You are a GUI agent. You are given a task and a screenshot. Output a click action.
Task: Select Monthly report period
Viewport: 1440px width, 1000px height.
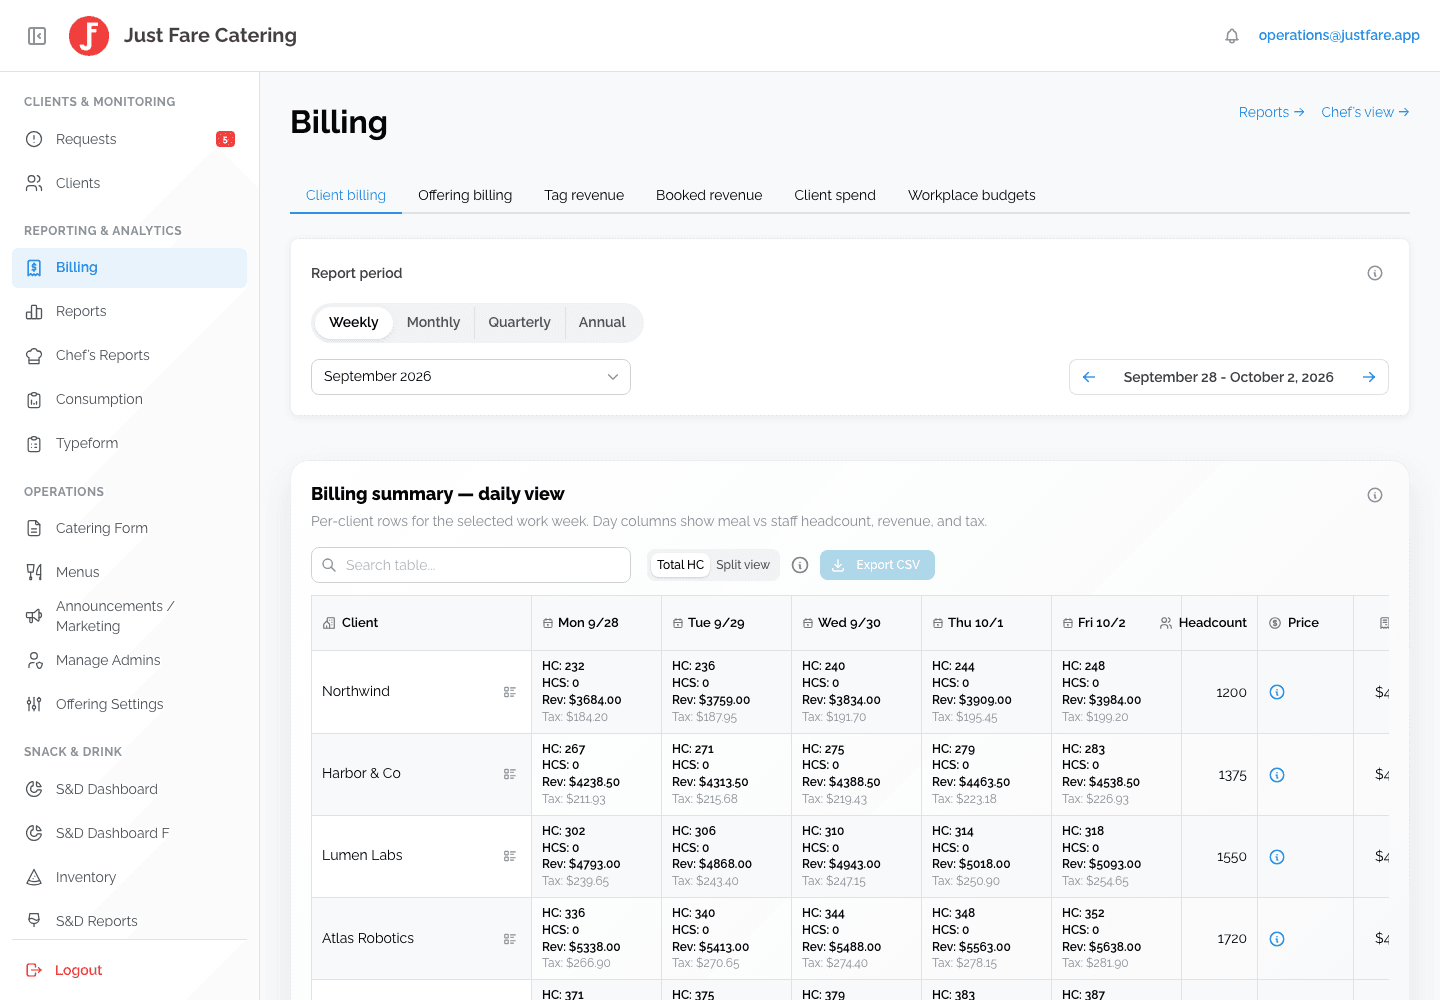(433, 322)
